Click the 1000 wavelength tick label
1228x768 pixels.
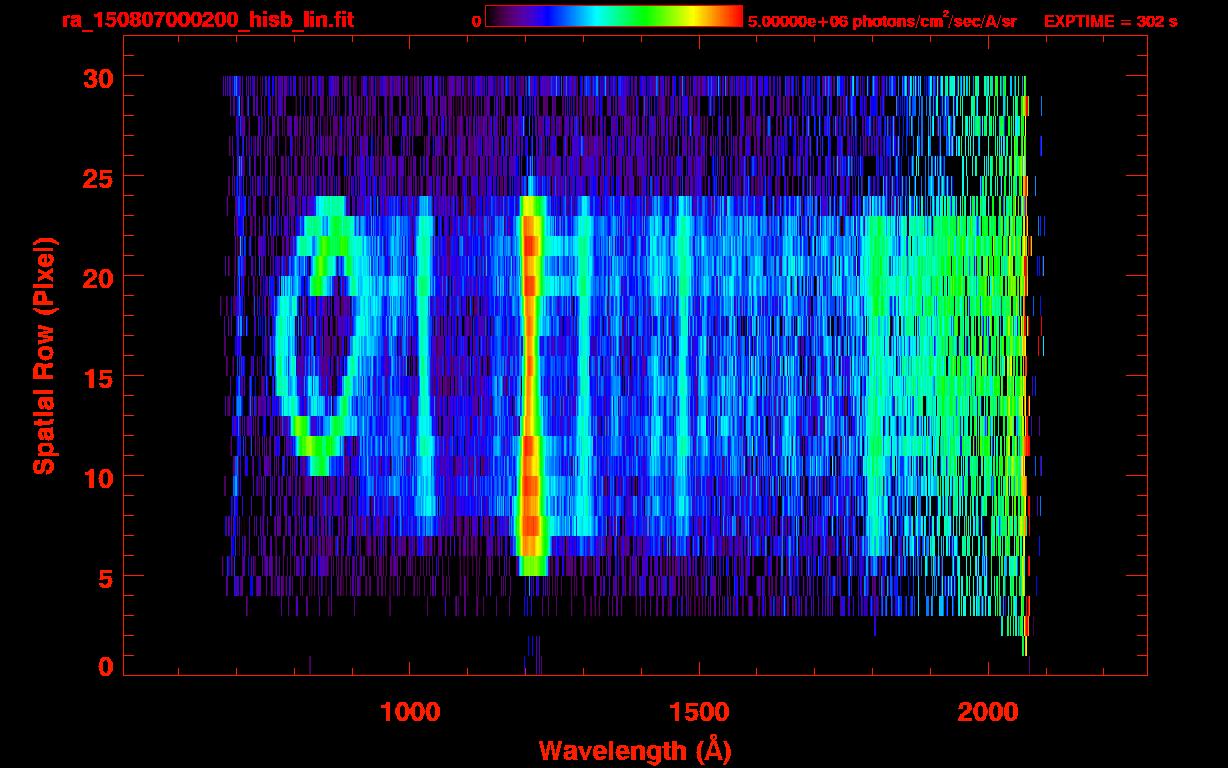[x=410, y=711]
